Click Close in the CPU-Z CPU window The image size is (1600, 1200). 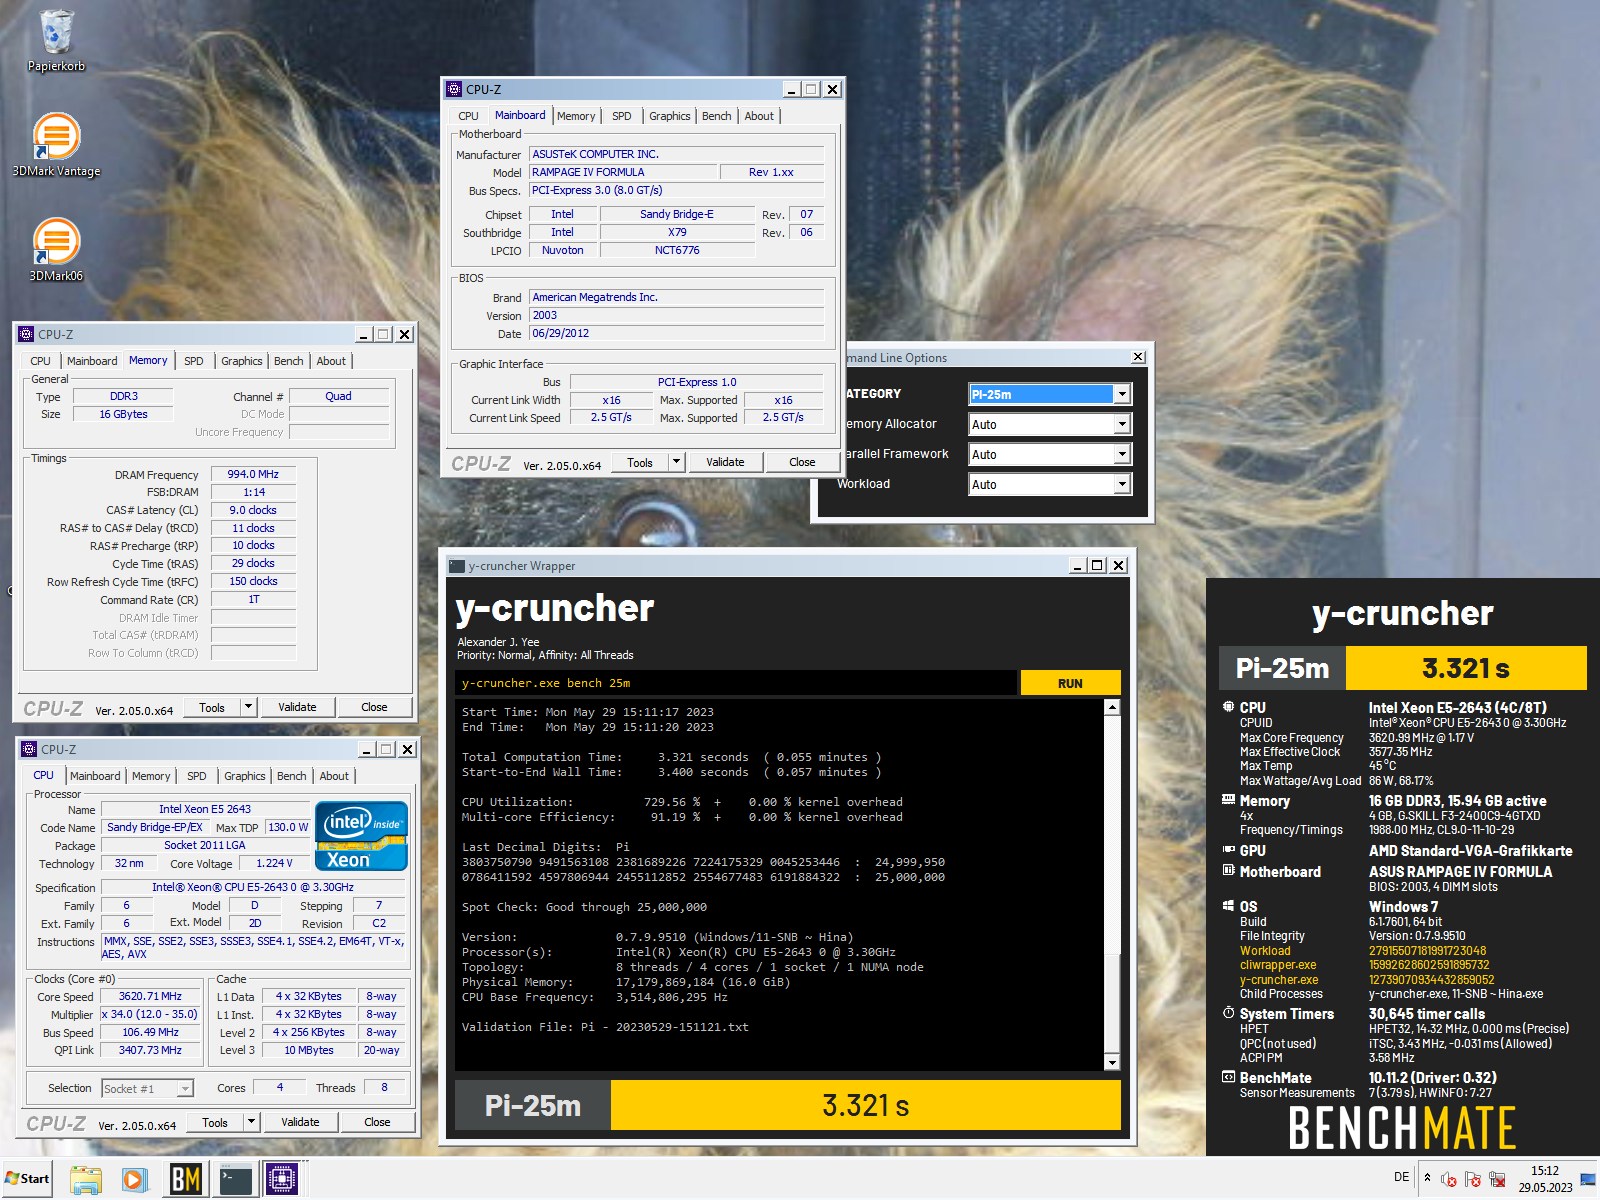click(x=377, y=1122)
